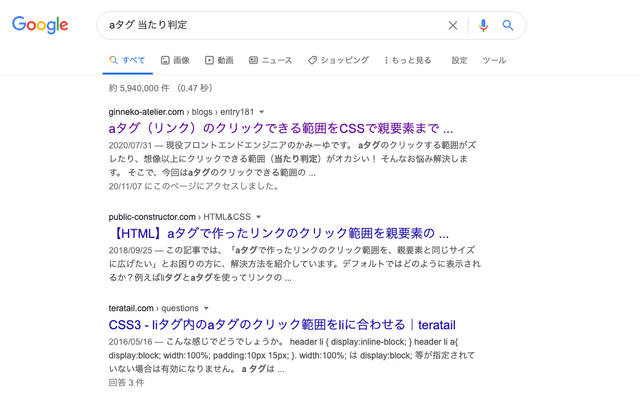Open teratail result CSS3 - liタグ内のaタグ
The height and width of the screenshot is (400, 640).
click(x=282, y=325)
